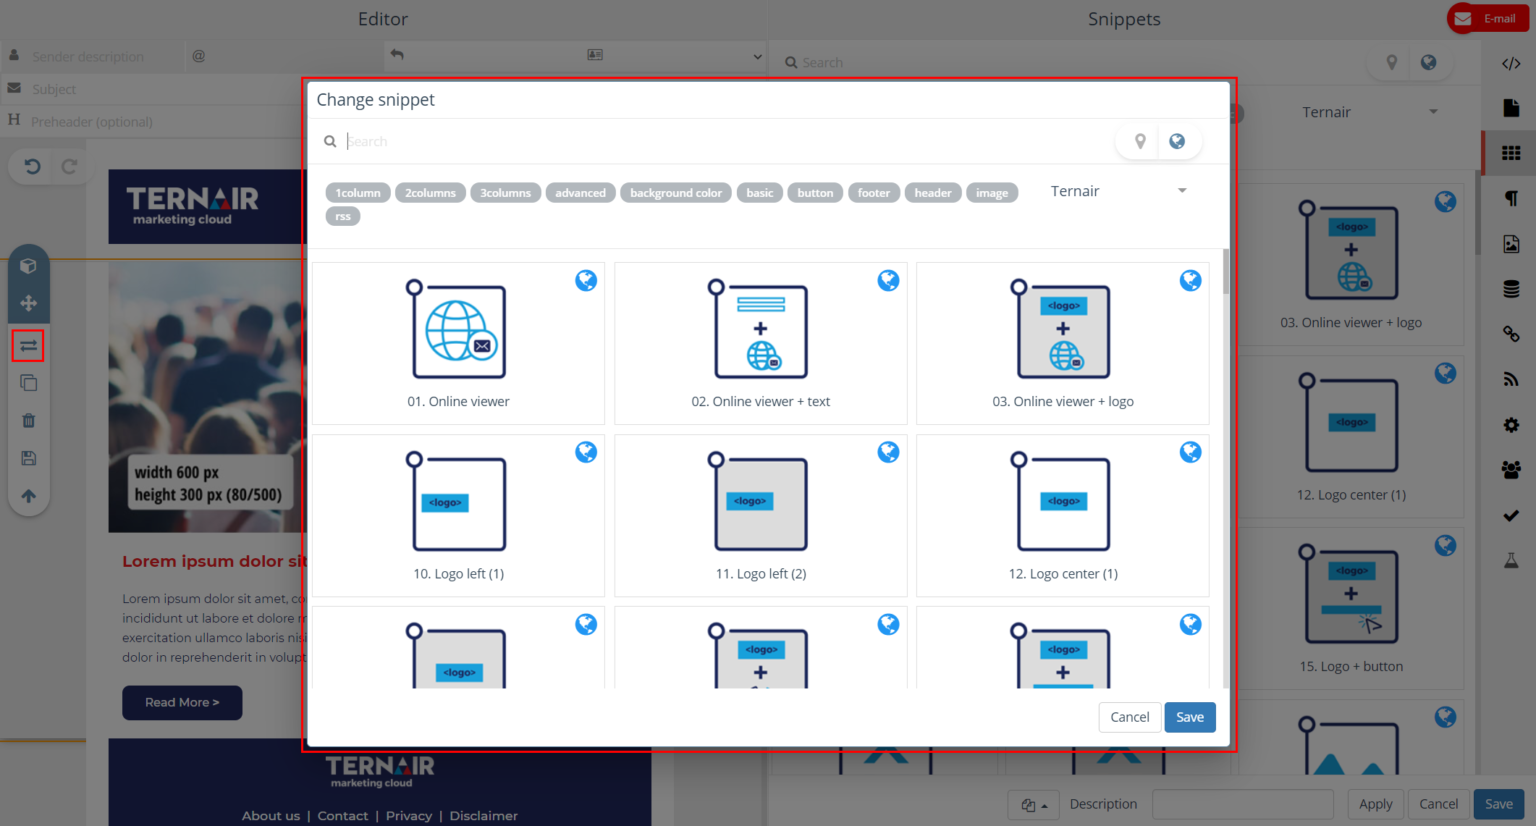The height and width of the screenshot is (826, 1536).
Task: Click the swap snippet icon in editor toolbar
Action: click(x=28, y=346)
